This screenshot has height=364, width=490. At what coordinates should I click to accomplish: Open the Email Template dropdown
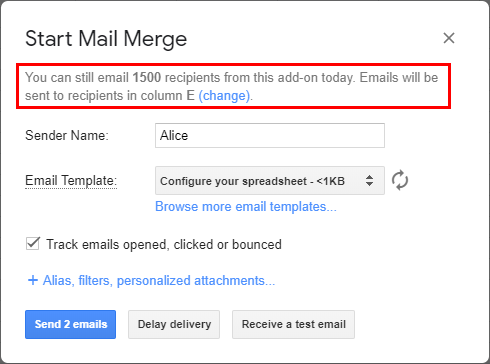click(270, 181)
